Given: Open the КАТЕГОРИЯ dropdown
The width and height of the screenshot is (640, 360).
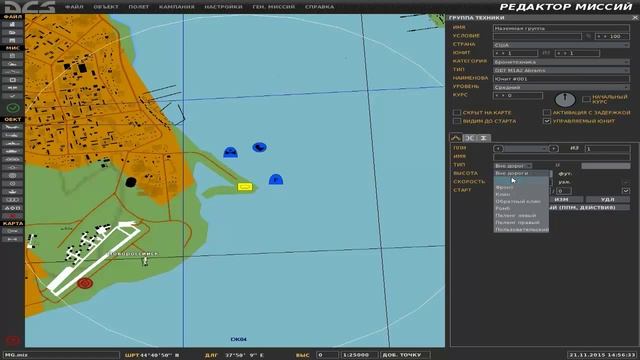Looking at the screenshot, I should click(561, 62).
